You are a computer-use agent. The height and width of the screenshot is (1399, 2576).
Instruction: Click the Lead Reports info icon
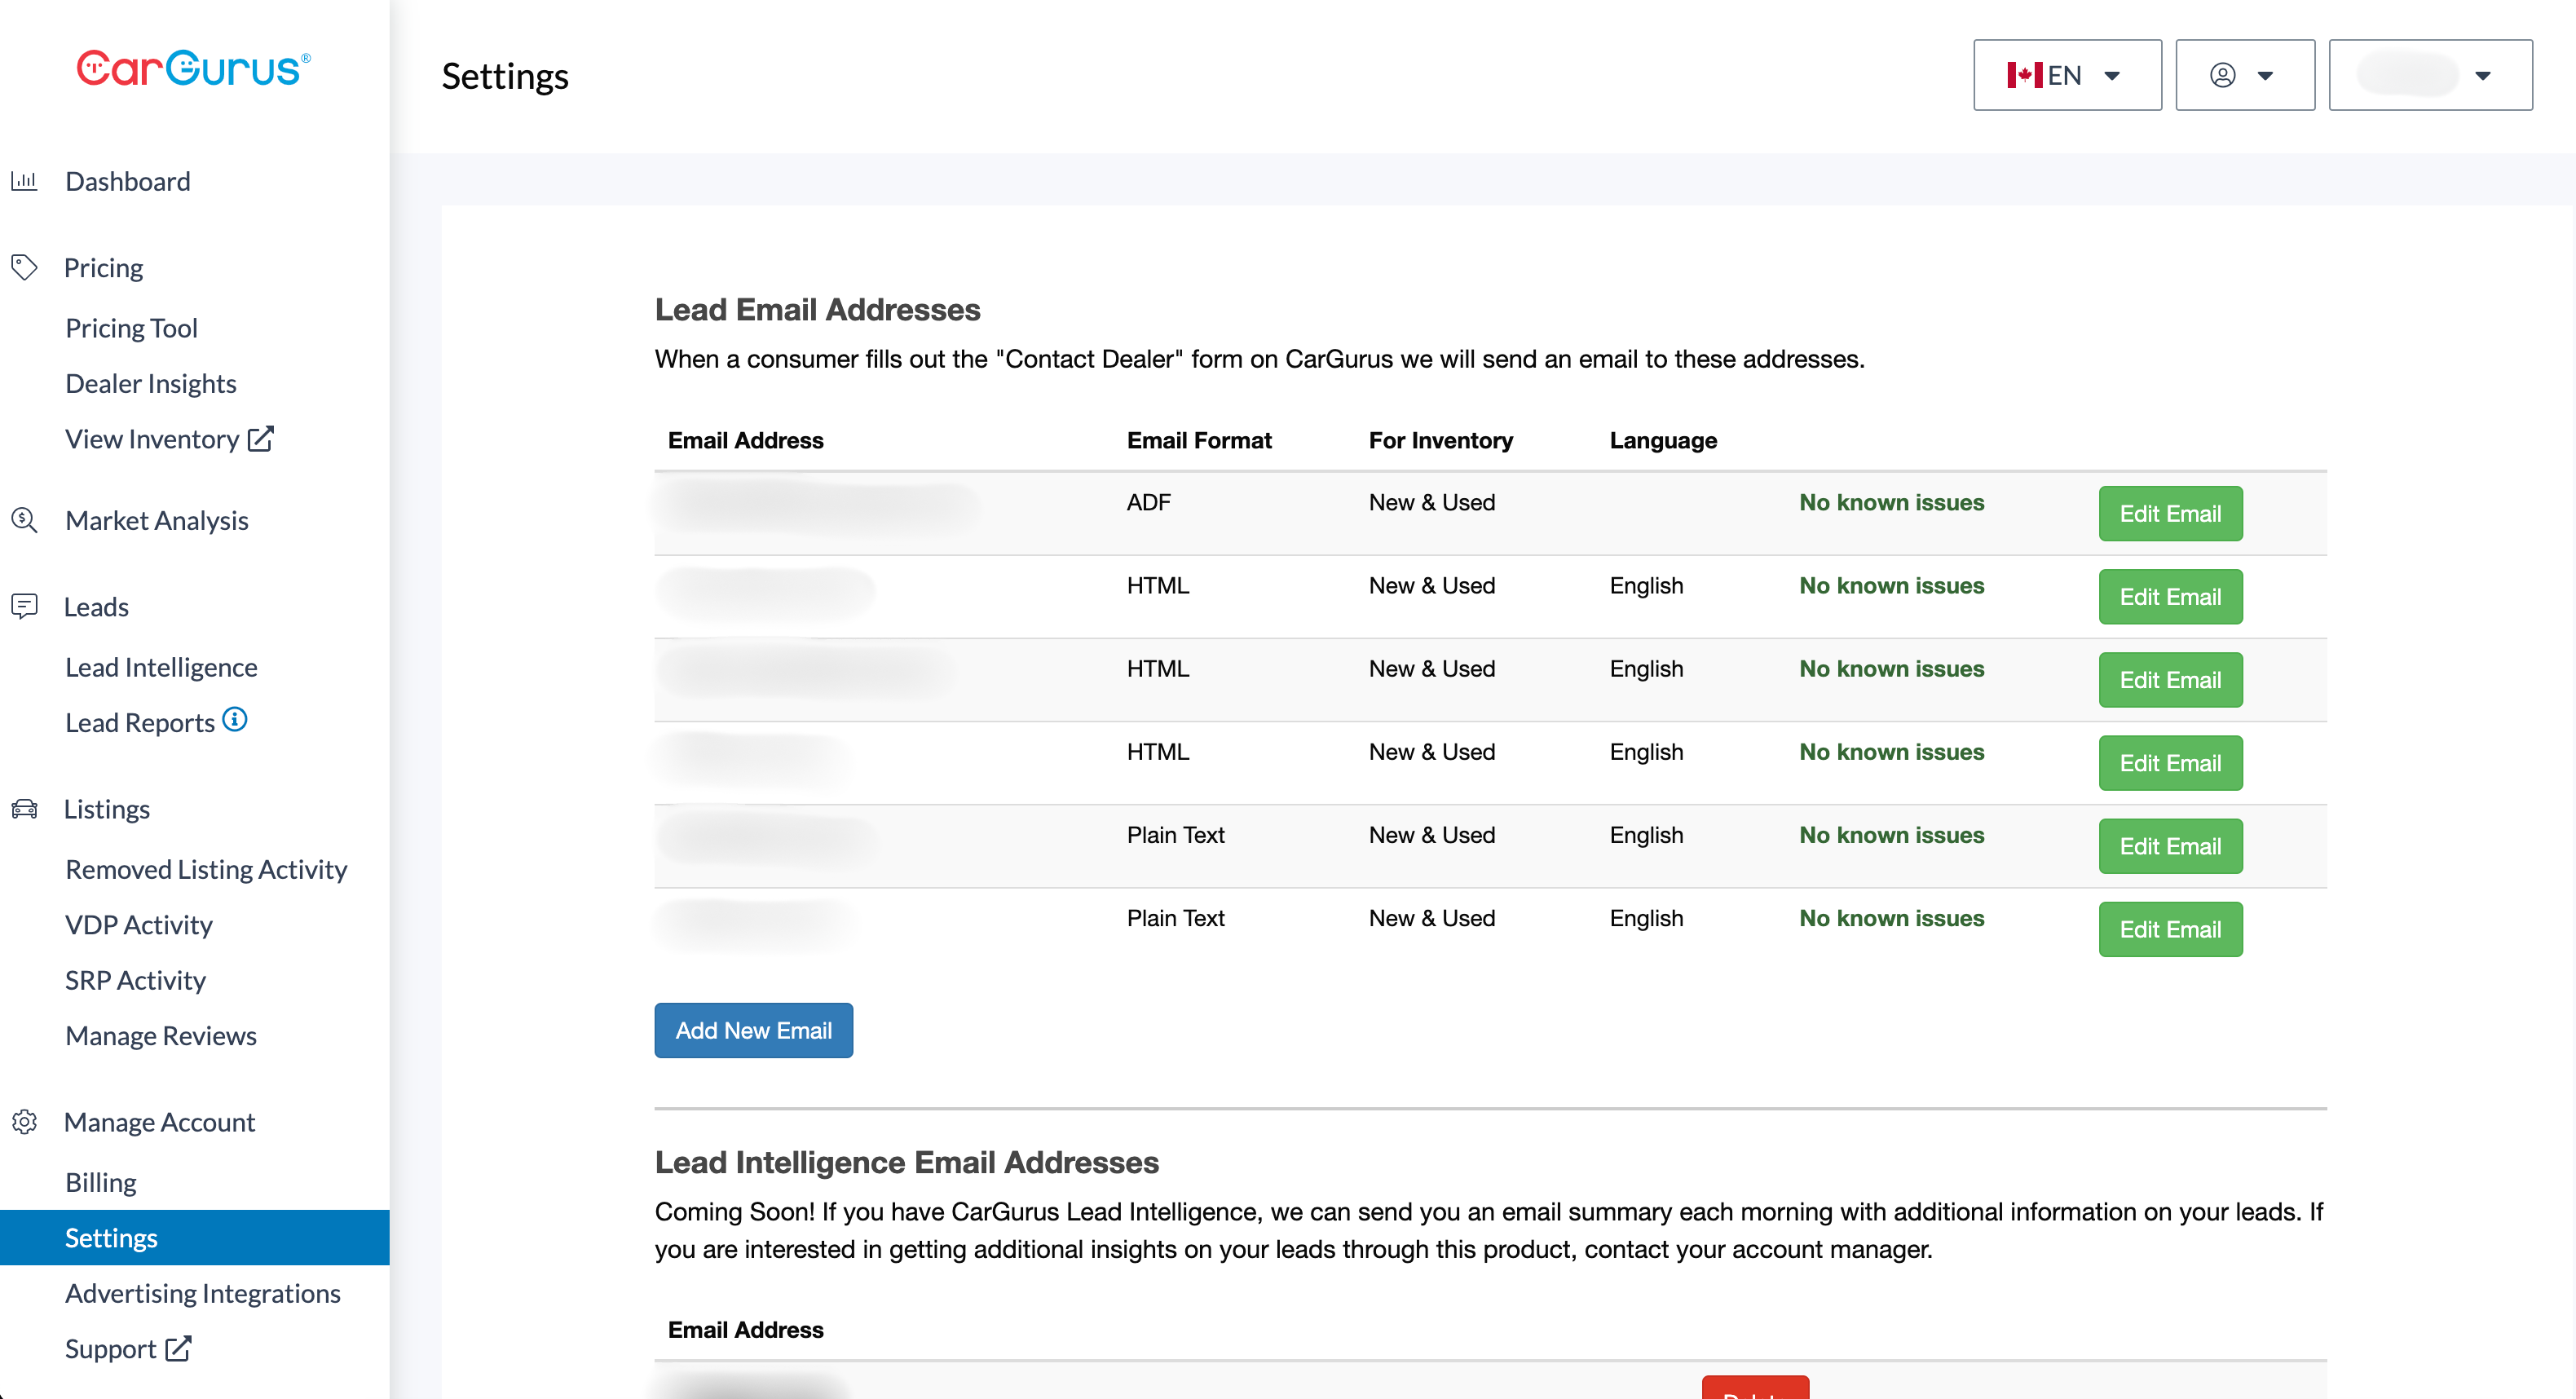pos(235,719)
